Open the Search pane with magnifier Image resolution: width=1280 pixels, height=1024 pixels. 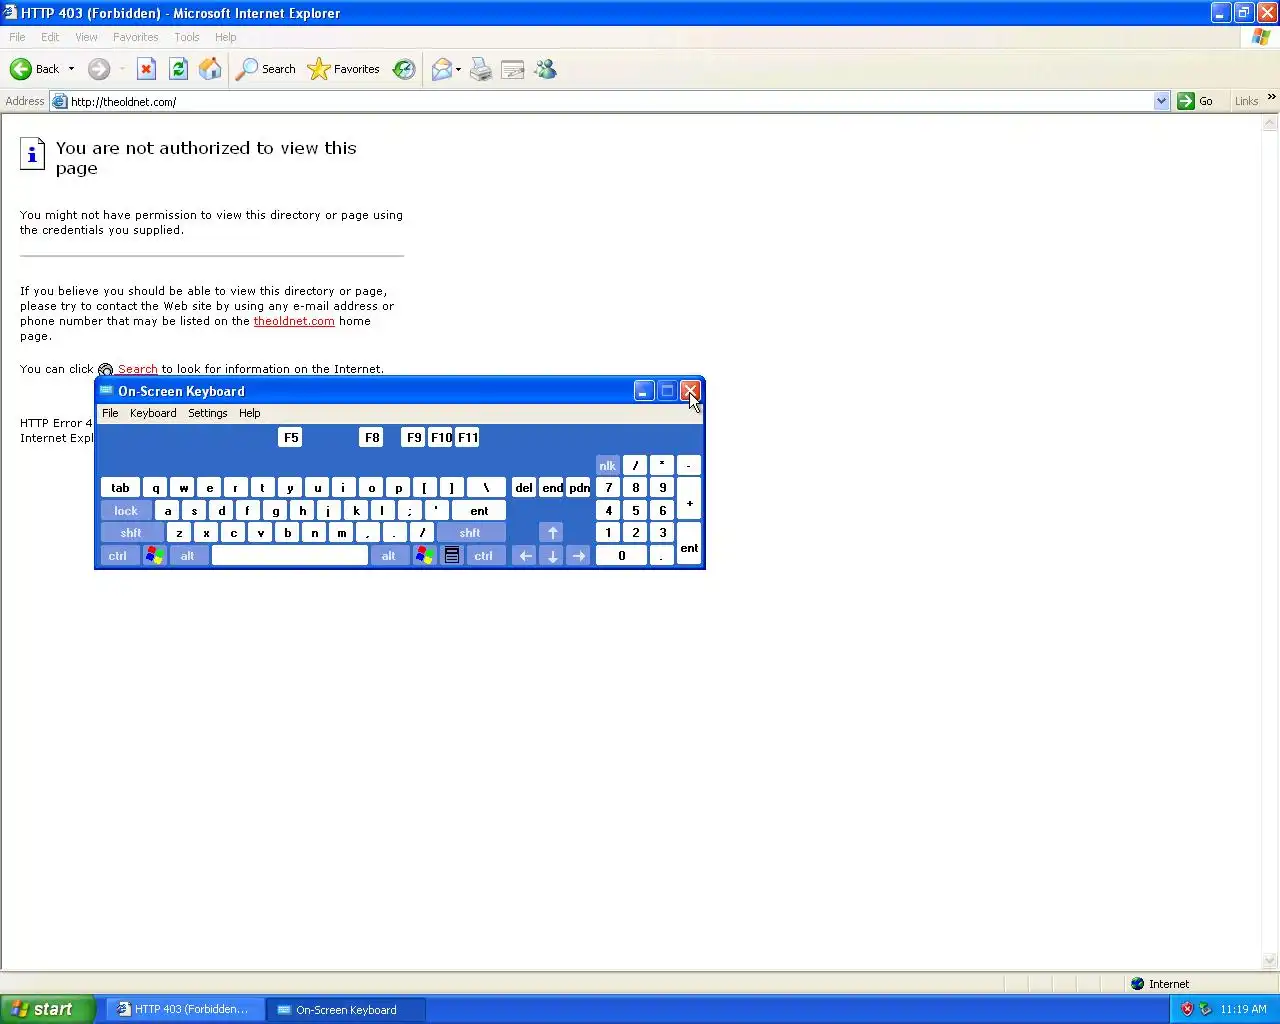pyautogui.click(x=266, y=69)
